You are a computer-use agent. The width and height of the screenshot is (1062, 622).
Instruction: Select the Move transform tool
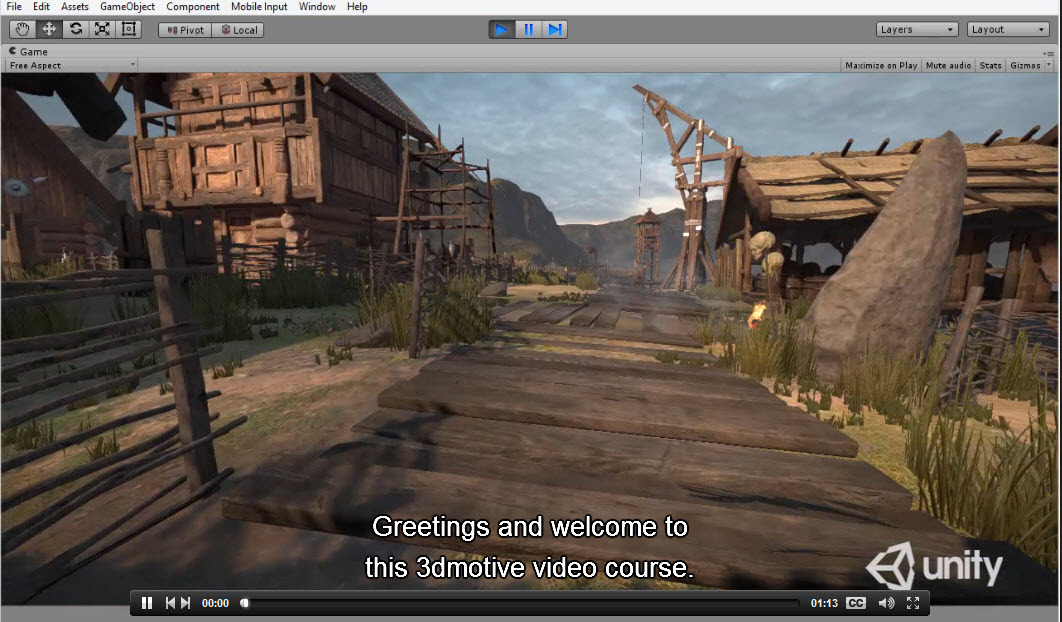[x=49, y=29]
